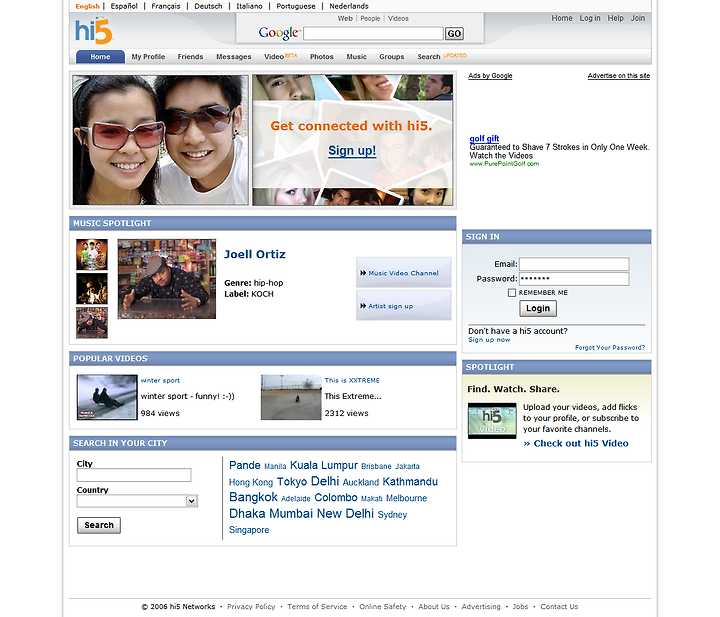Click the top-right Join link
The height and width of the screenshot is (617, 720).
637,18
